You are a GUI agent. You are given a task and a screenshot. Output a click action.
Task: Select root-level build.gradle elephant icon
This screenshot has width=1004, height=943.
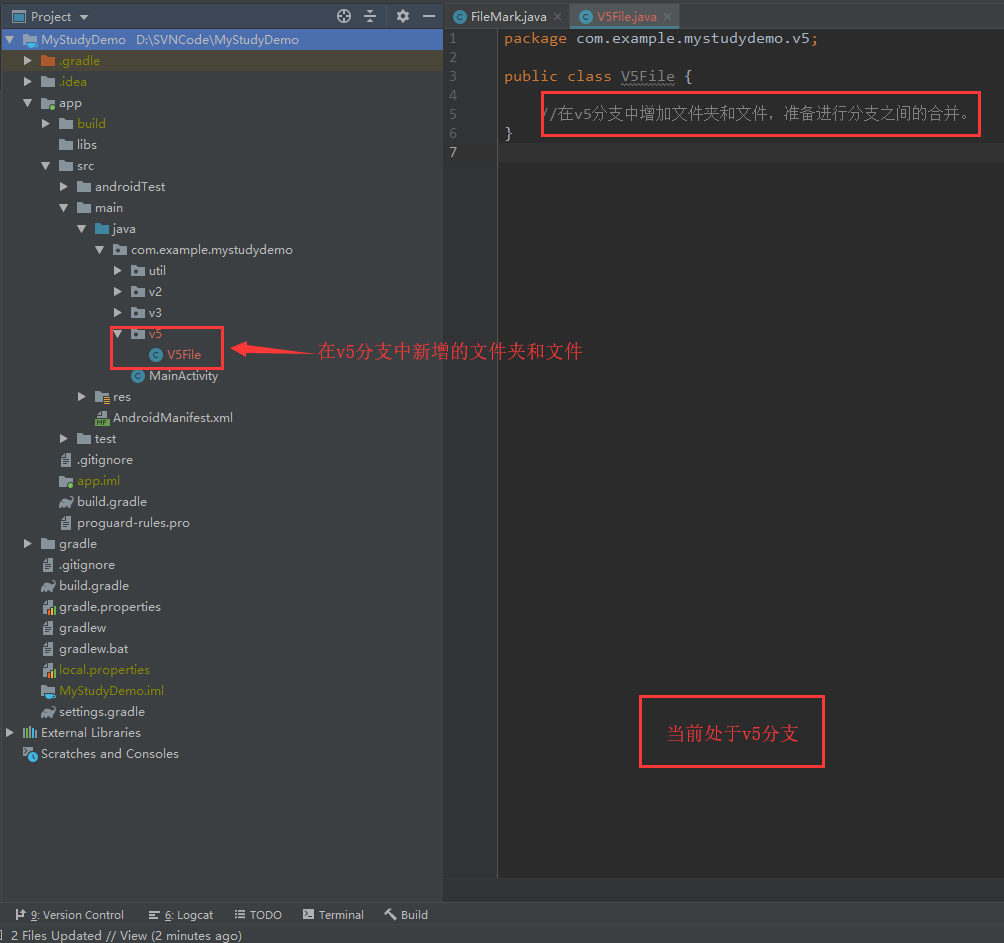point(48,586)
